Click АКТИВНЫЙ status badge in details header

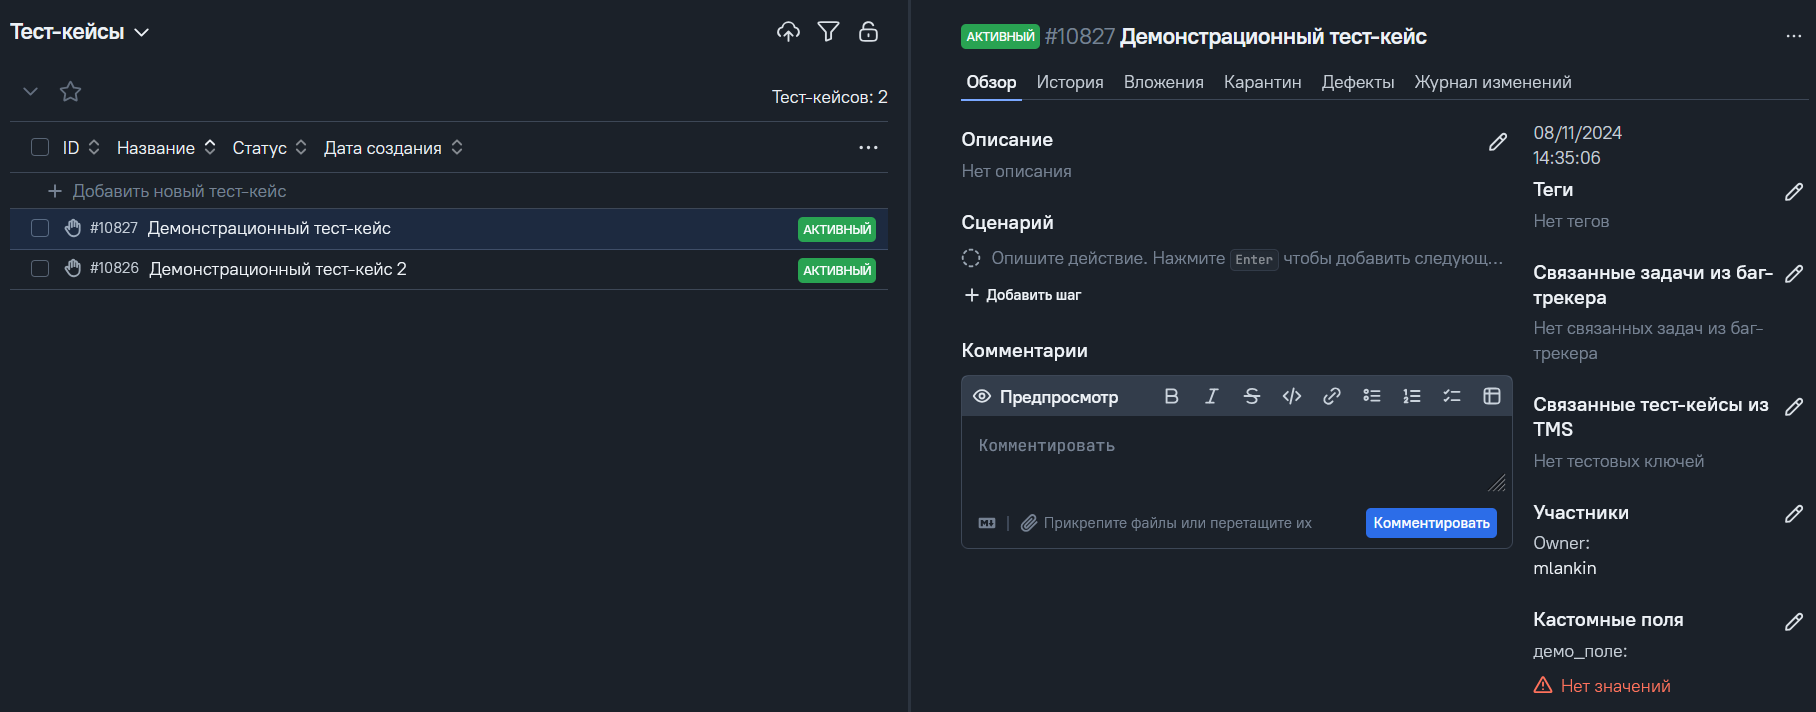(x=1000, y=36)
